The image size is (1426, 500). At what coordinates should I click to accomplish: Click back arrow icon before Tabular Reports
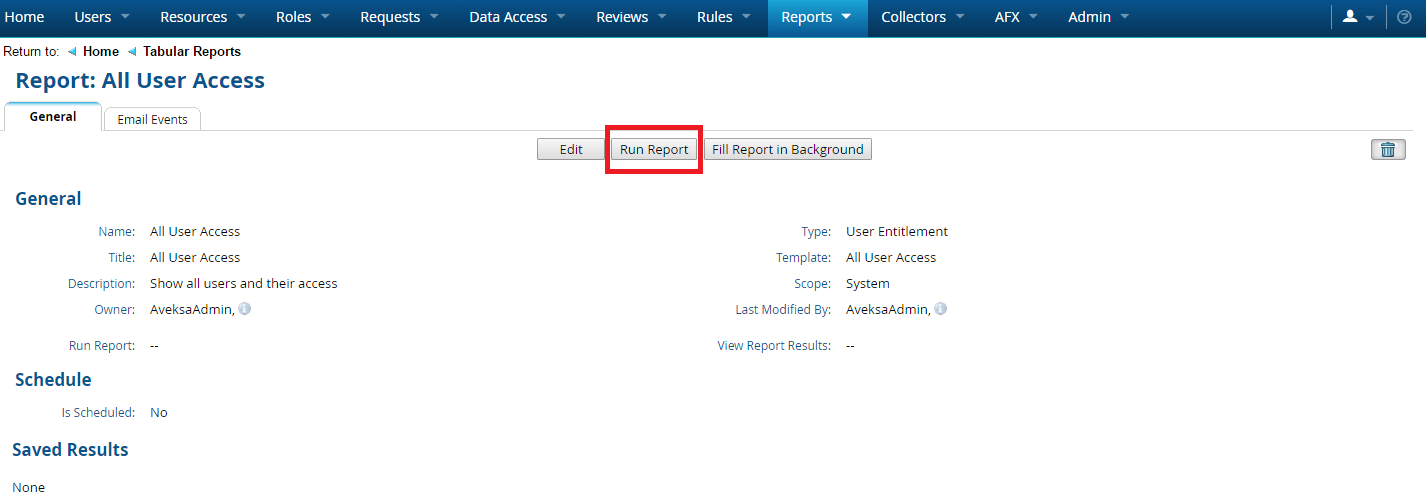(x=132, y=51)
